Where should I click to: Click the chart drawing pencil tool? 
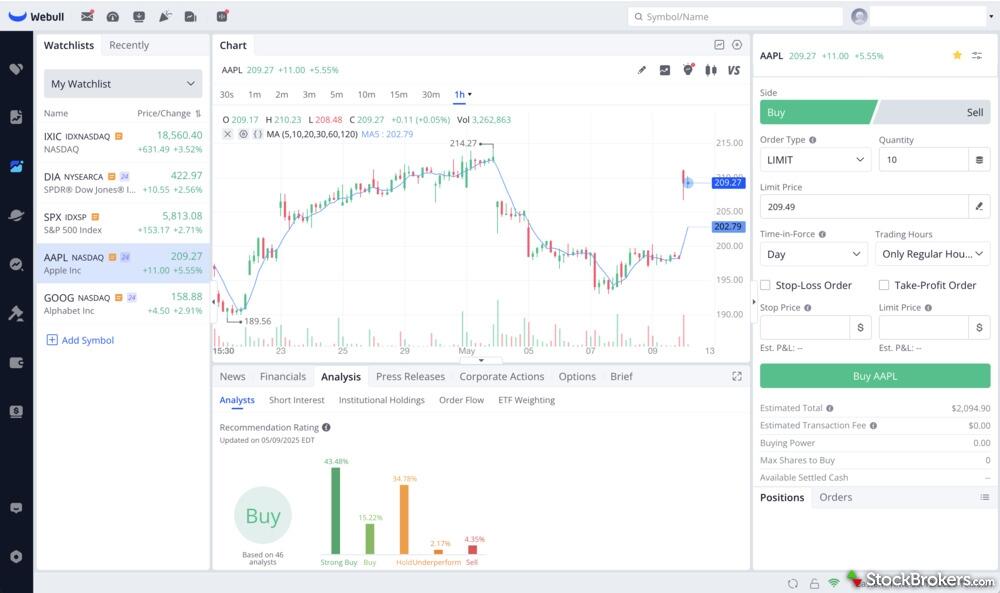(642, 70)
